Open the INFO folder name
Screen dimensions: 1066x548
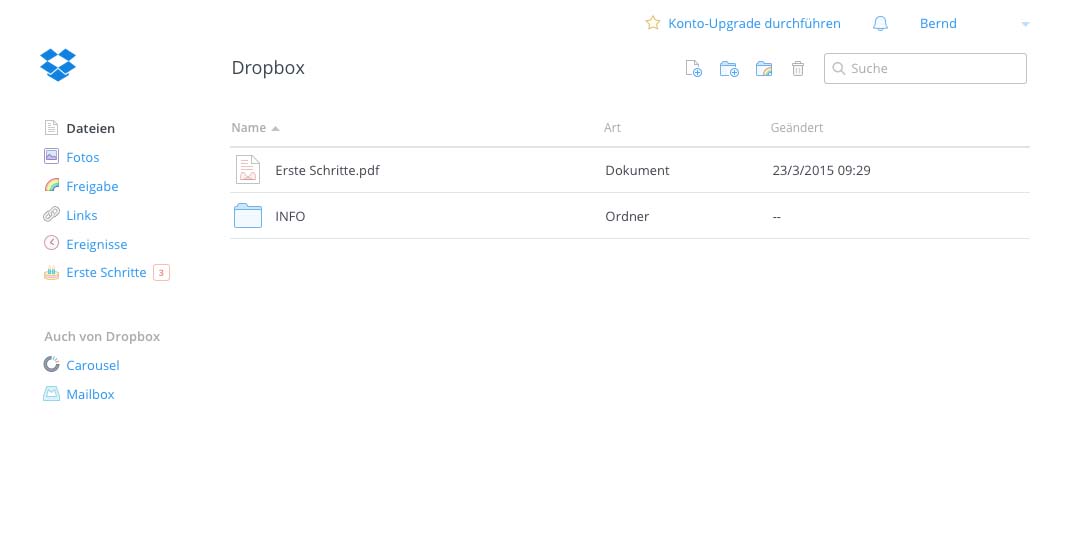[x=290, y=216]
